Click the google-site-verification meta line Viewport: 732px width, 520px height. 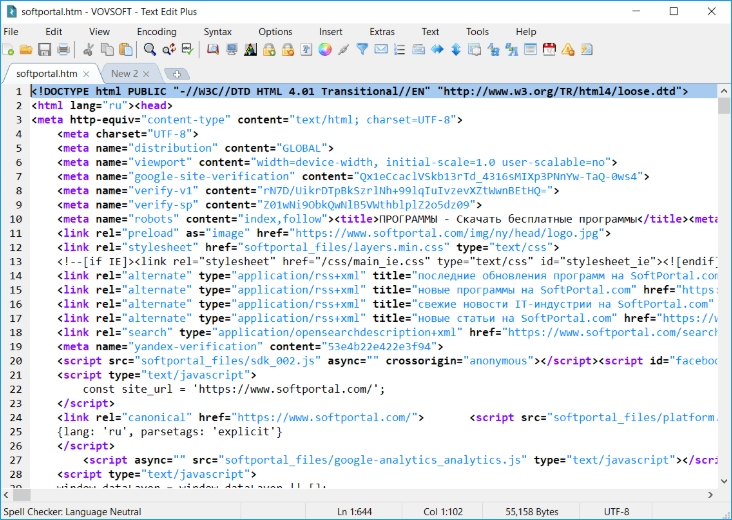[x=353, y=176]
